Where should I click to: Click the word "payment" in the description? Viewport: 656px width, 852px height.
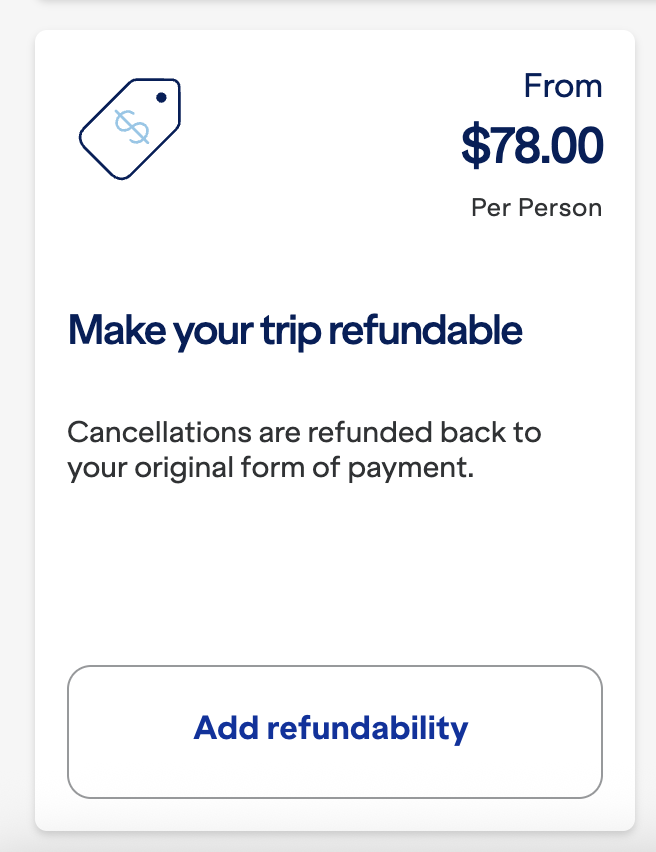(420, 468)
